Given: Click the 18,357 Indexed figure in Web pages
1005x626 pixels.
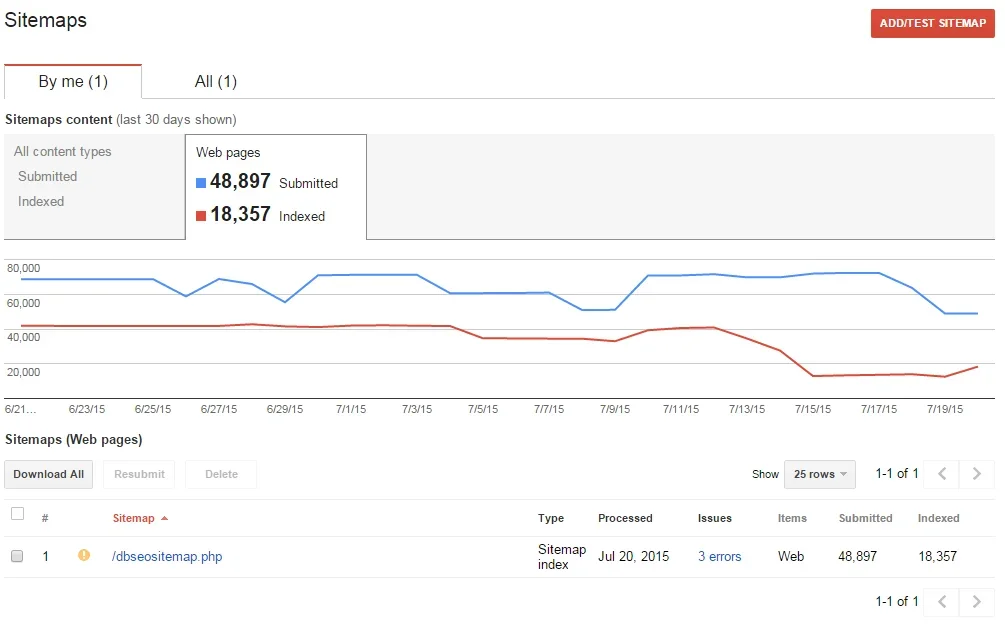Looking at the screenshot, I should (x=240, y=214).
